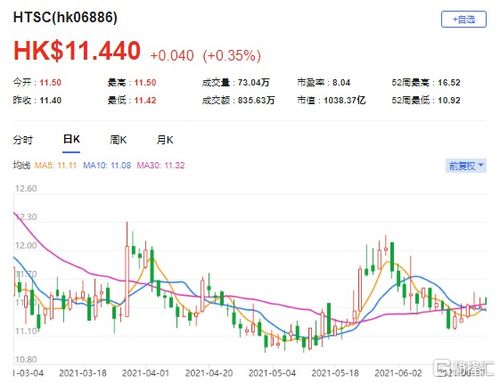Image resolution: width=500 pixels, height=383 pixels.
Task: Click the 均线 moving average label
Action: [22, 165]
